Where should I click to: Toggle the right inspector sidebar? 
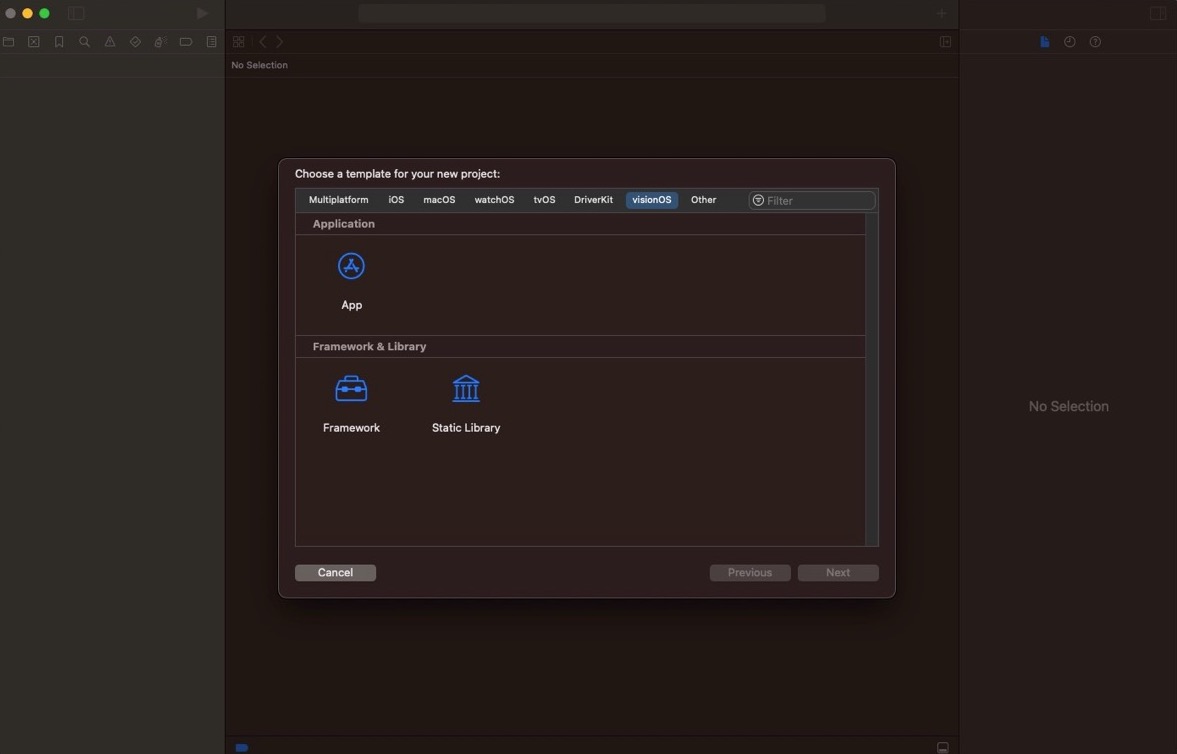1157,14
